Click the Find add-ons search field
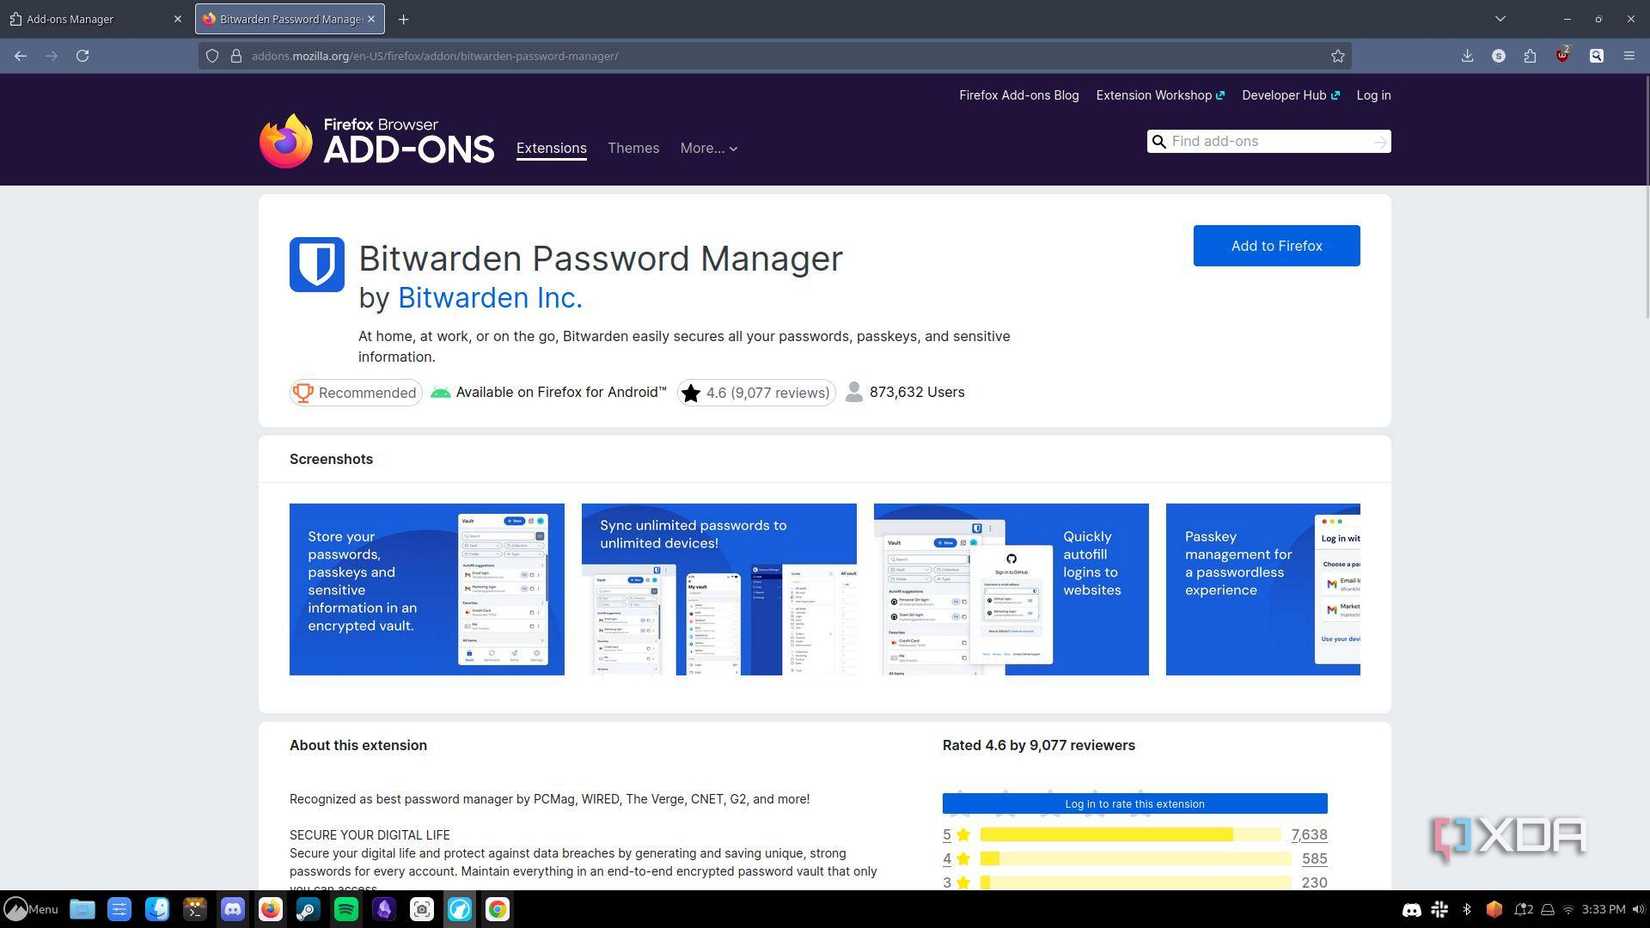The image size is (1650, 928). point(1269,142)
